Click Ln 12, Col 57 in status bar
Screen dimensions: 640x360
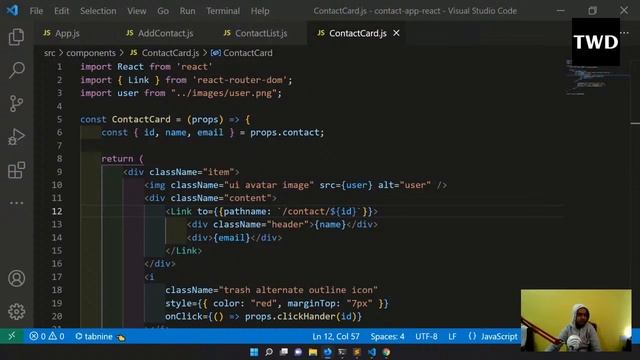(x=336, y=336)
